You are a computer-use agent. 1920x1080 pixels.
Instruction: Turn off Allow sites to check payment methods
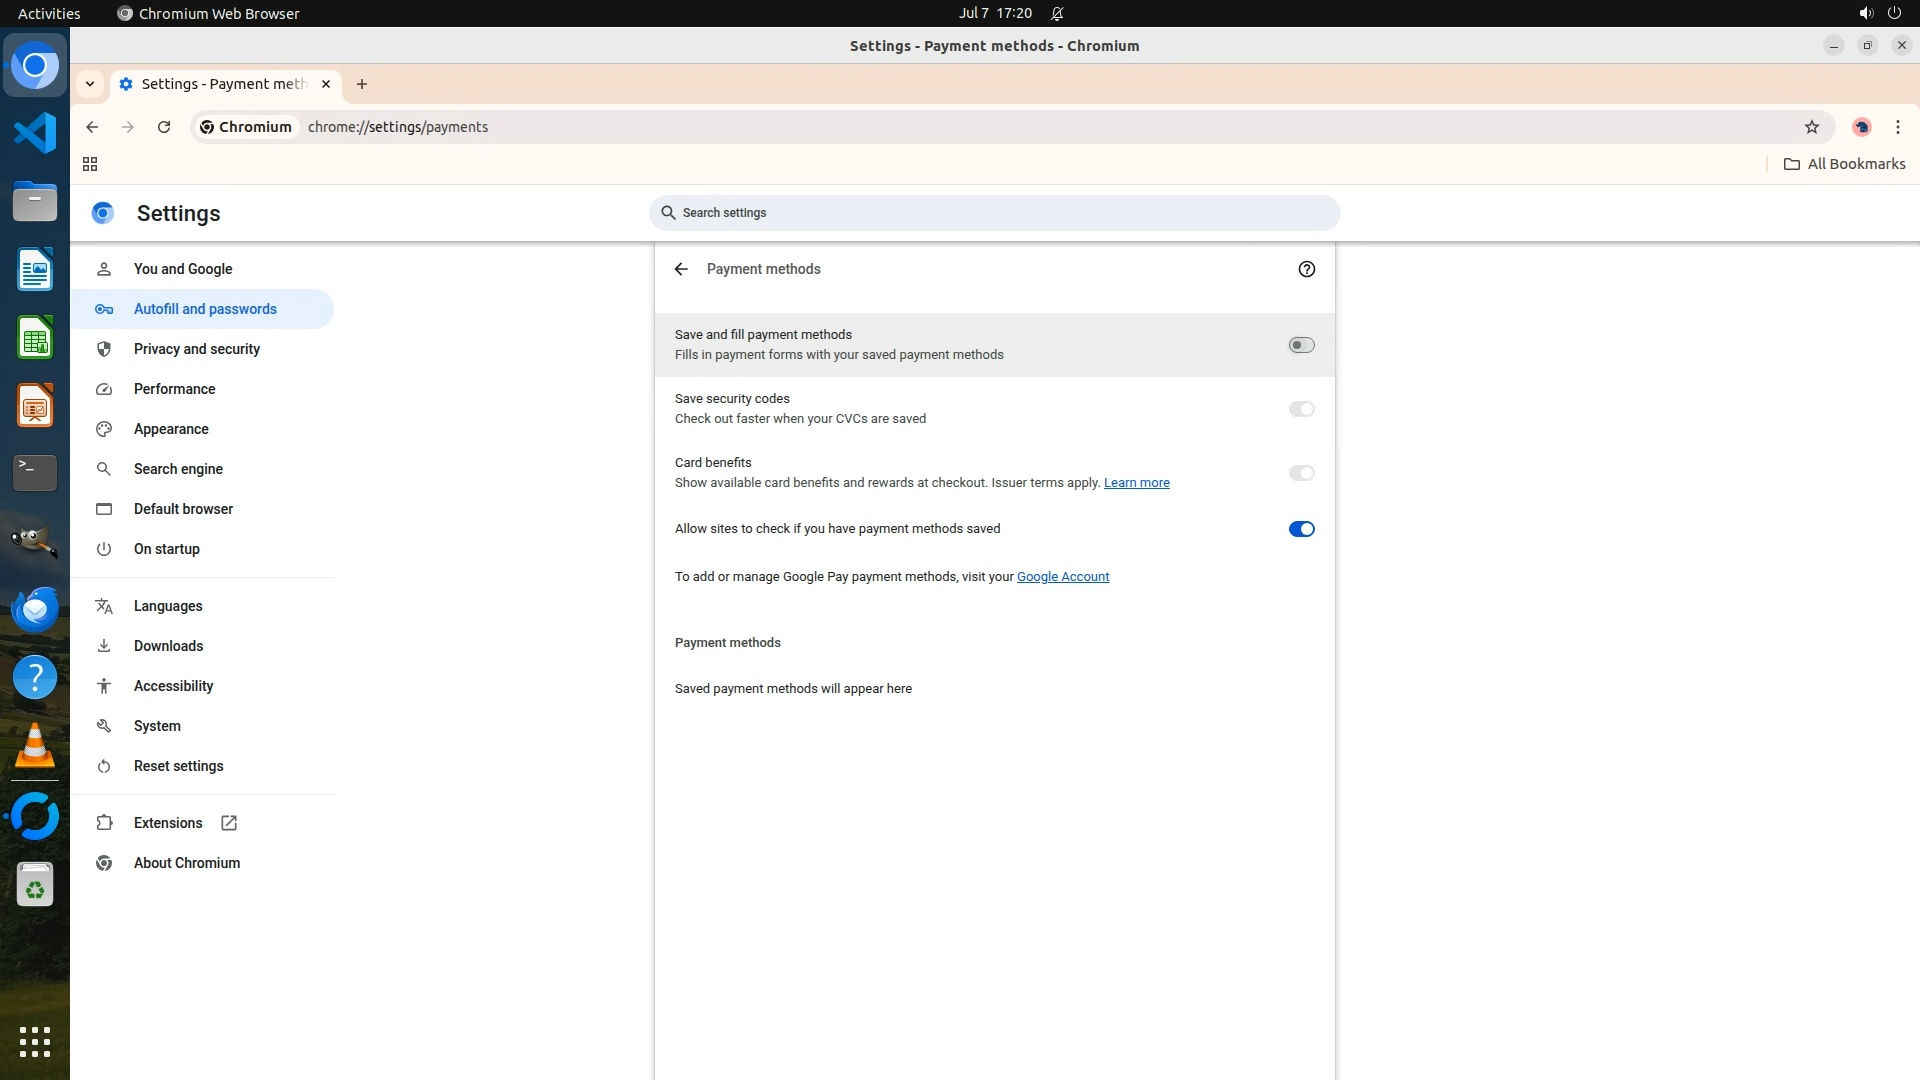(x=1301, y=529)
